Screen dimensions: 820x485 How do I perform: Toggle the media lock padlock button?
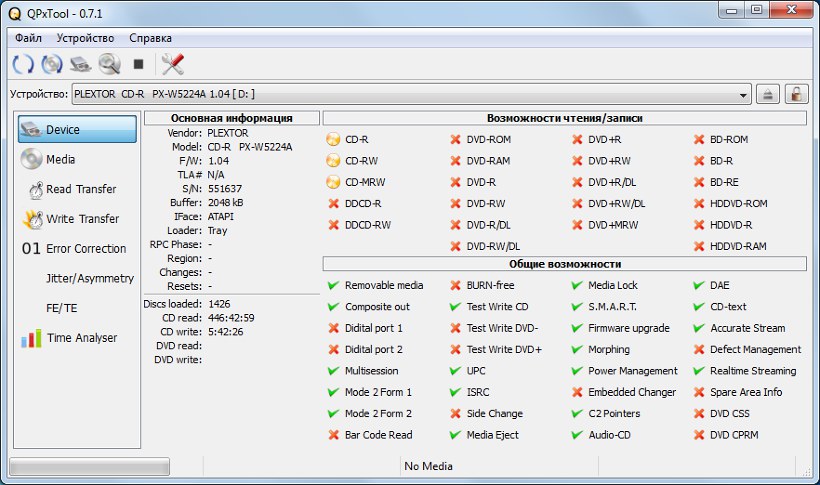[x=796, y=94]
